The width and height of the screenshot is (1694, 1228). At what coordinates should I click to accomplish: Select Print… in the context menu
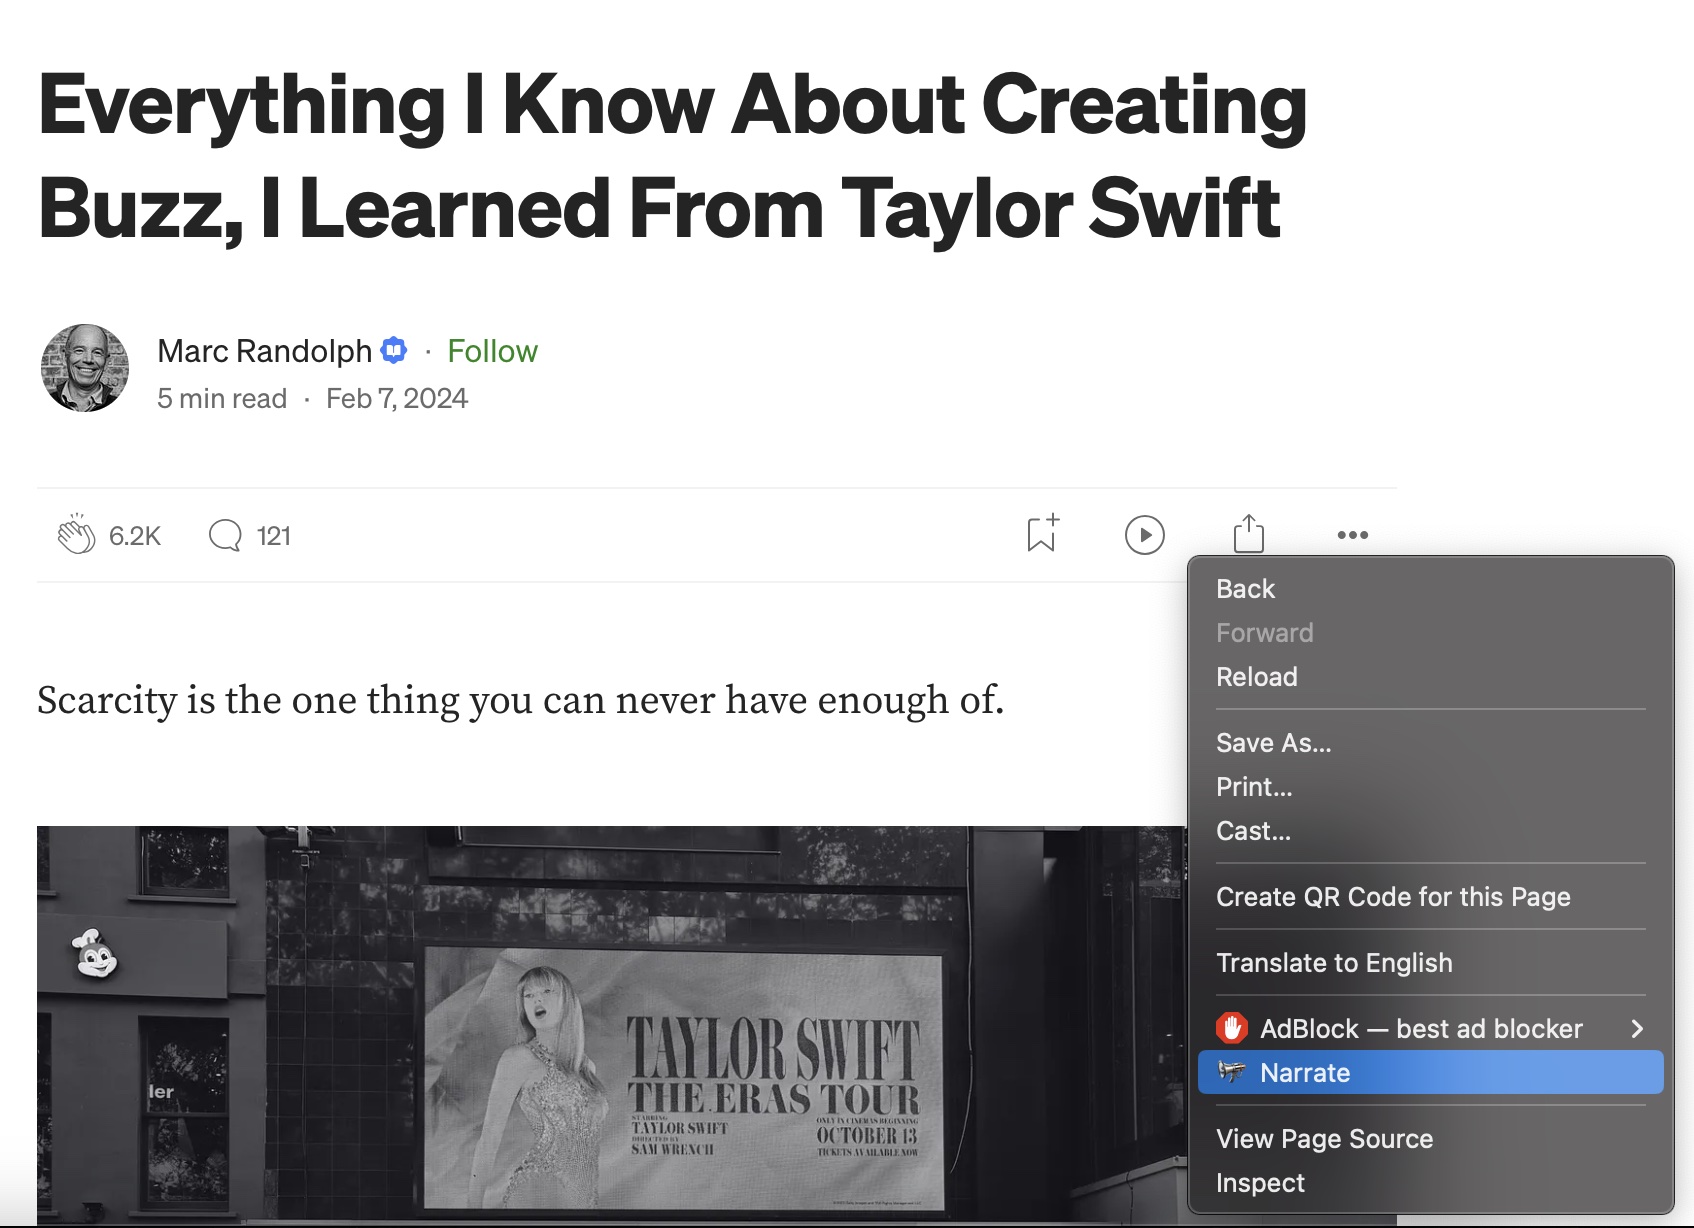(x=1430, y=787)
